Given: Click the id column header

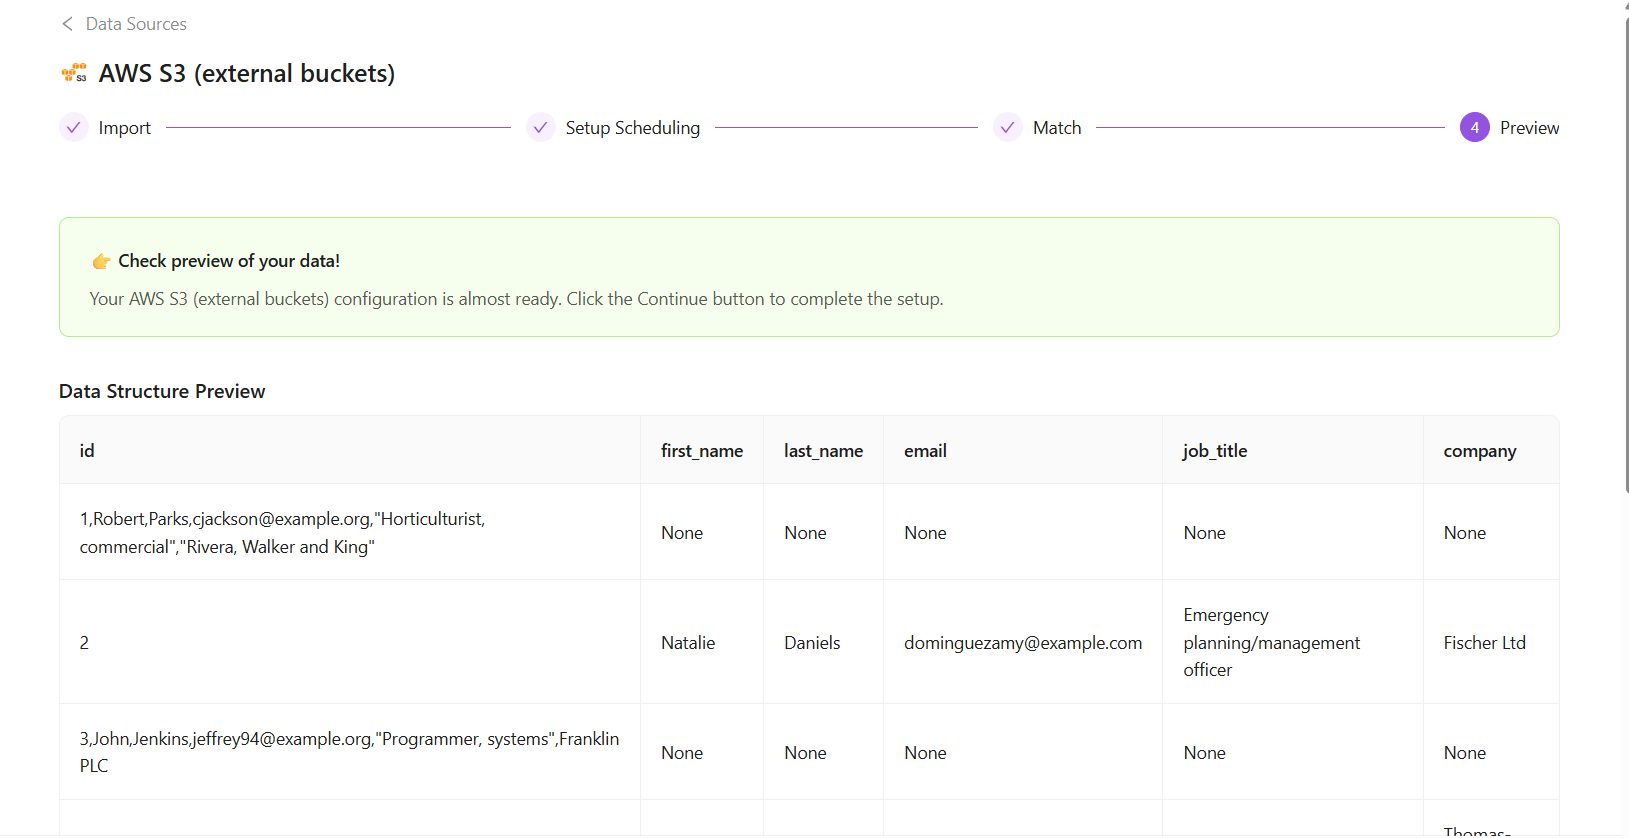Looking at the screenshot, I should point(87,451).
